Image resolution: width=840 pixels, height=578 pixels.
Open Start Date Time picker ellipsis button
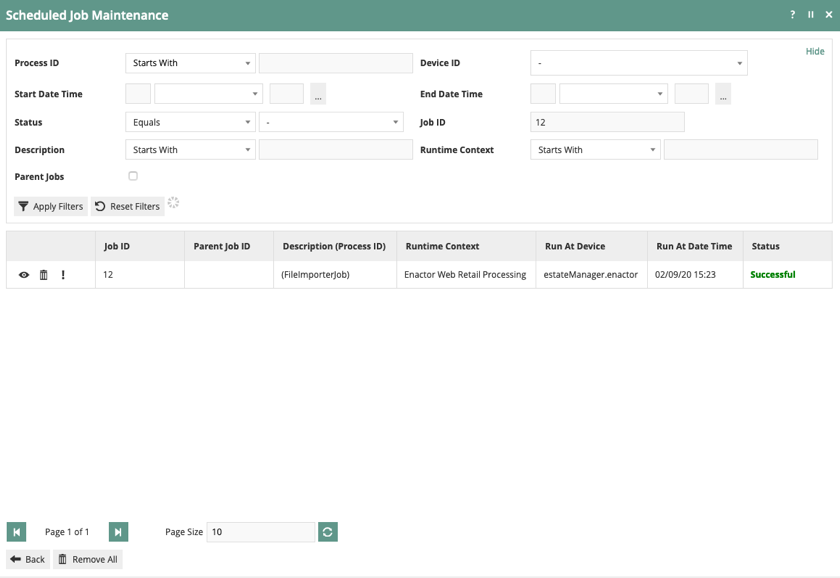pyautogui.click(x=318, y=94)
